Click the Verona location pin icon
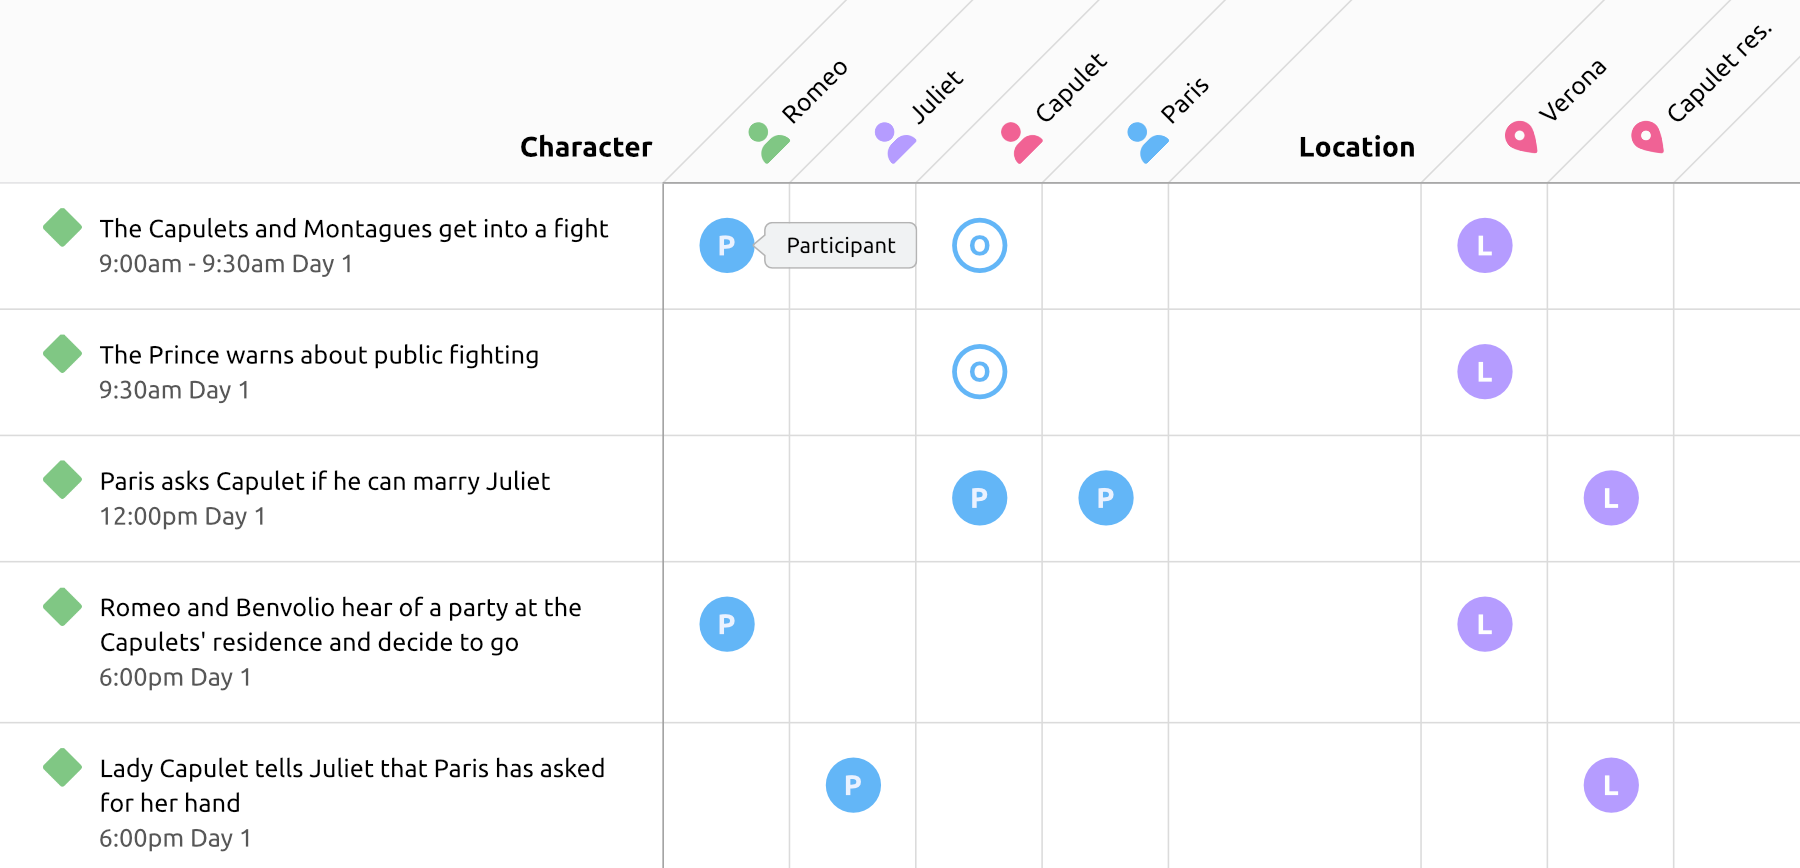1800x868 pixels. point(1519,138)
